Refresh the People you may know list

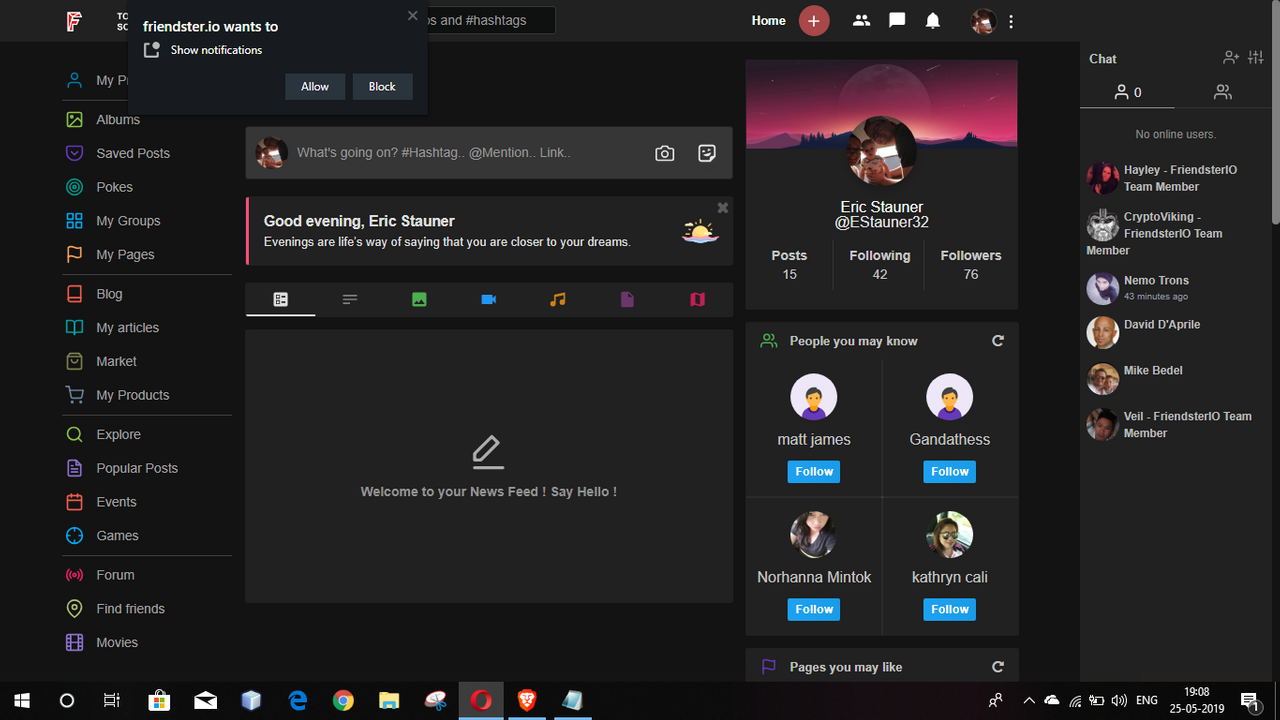point(997,341)
